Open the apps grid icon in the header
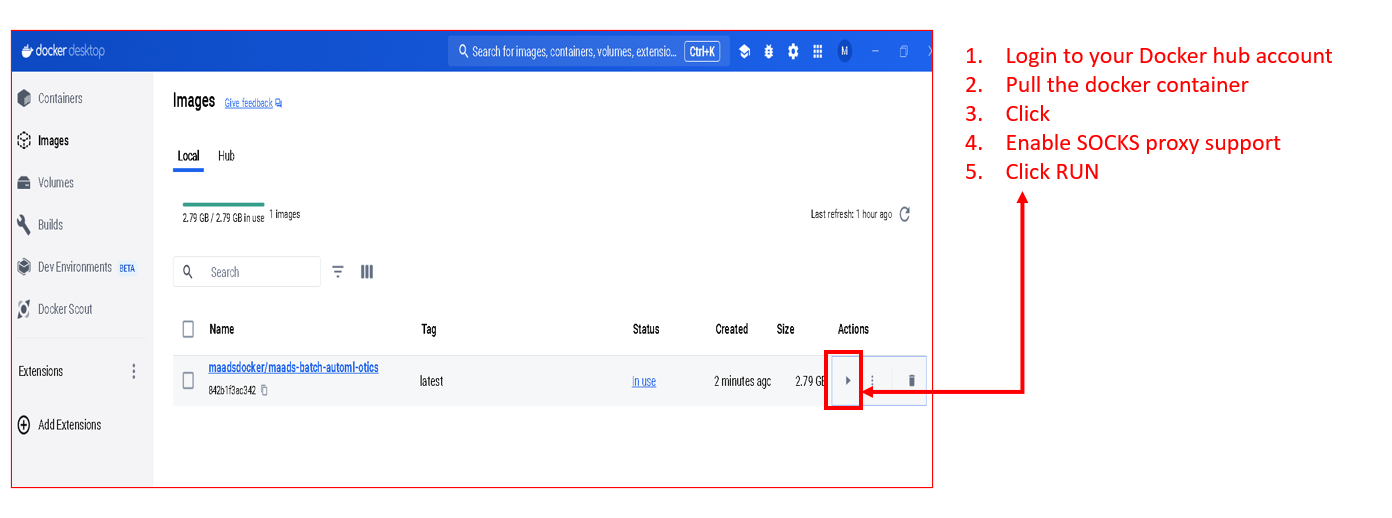The image size is (1392, 518). click(817, 51)
